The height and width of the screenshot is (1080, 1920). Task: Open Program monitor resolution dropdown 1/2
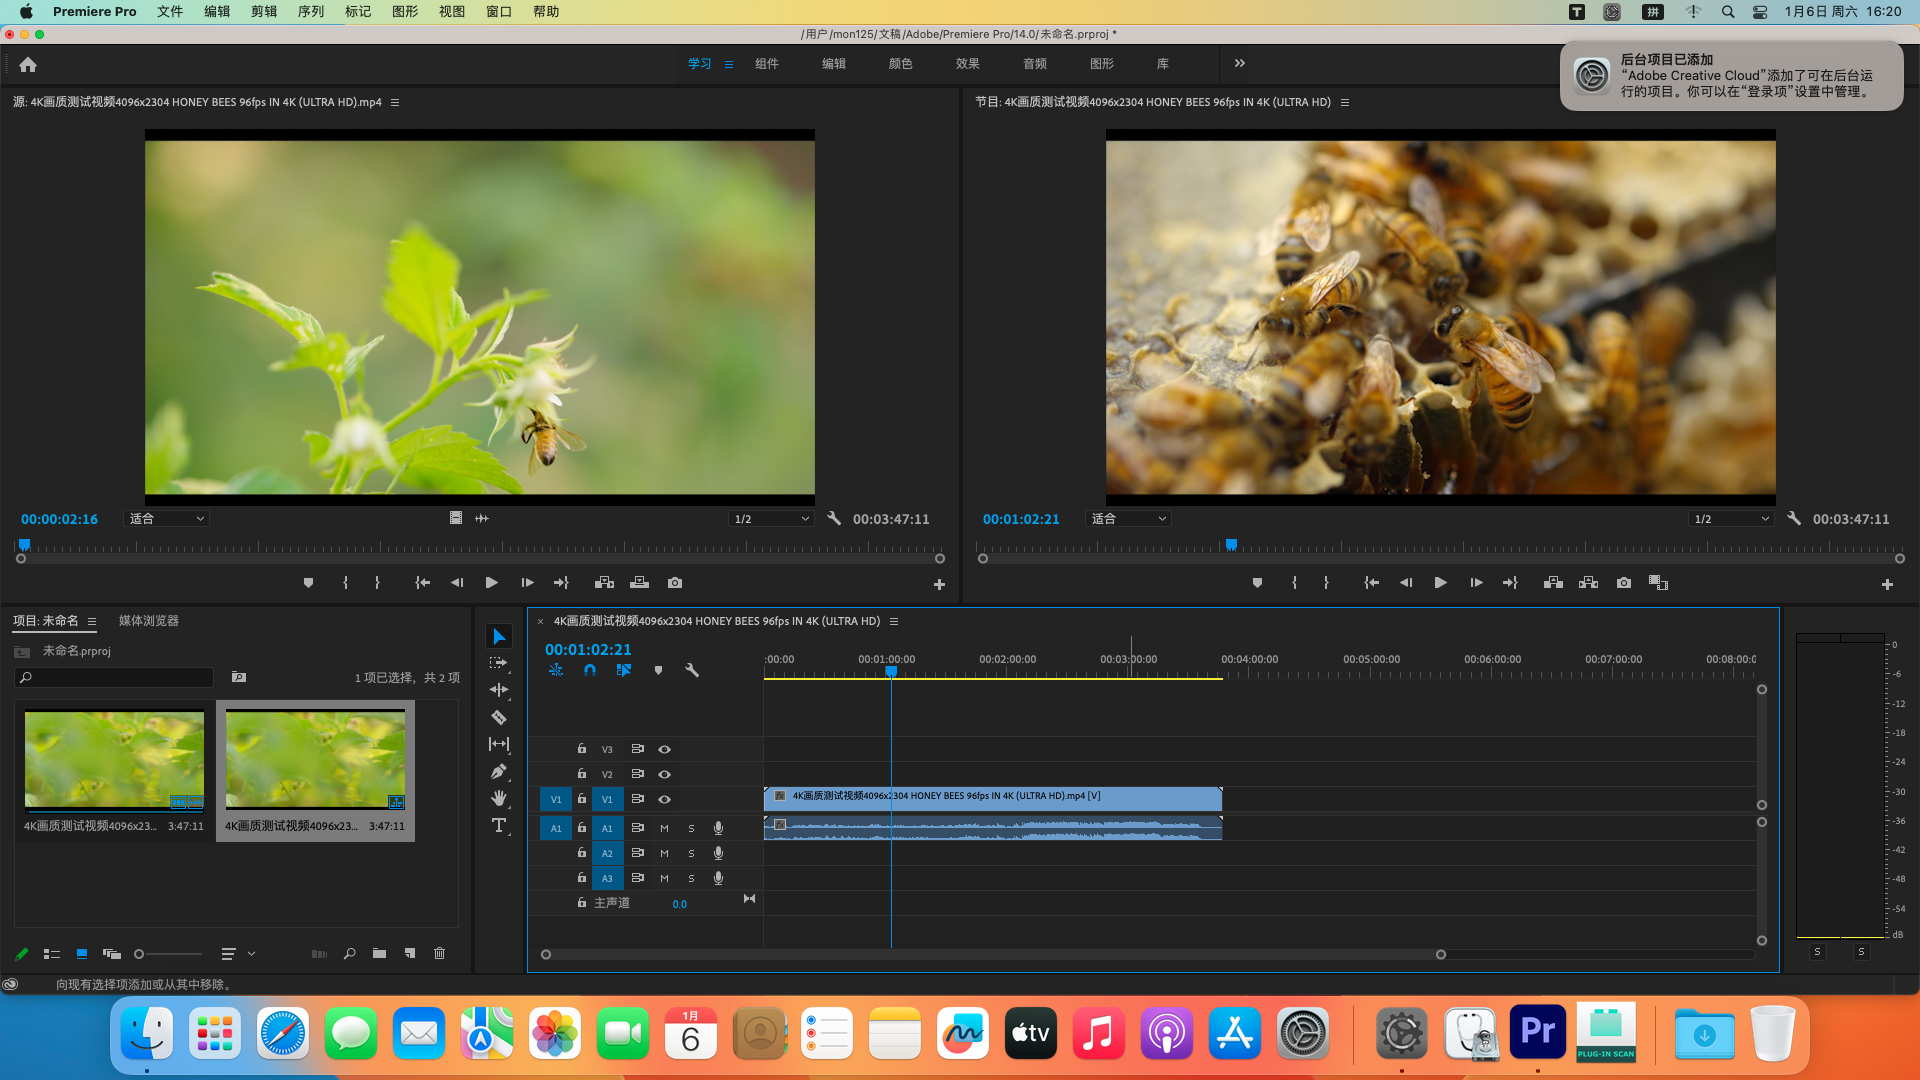(x=1731, y=519)
